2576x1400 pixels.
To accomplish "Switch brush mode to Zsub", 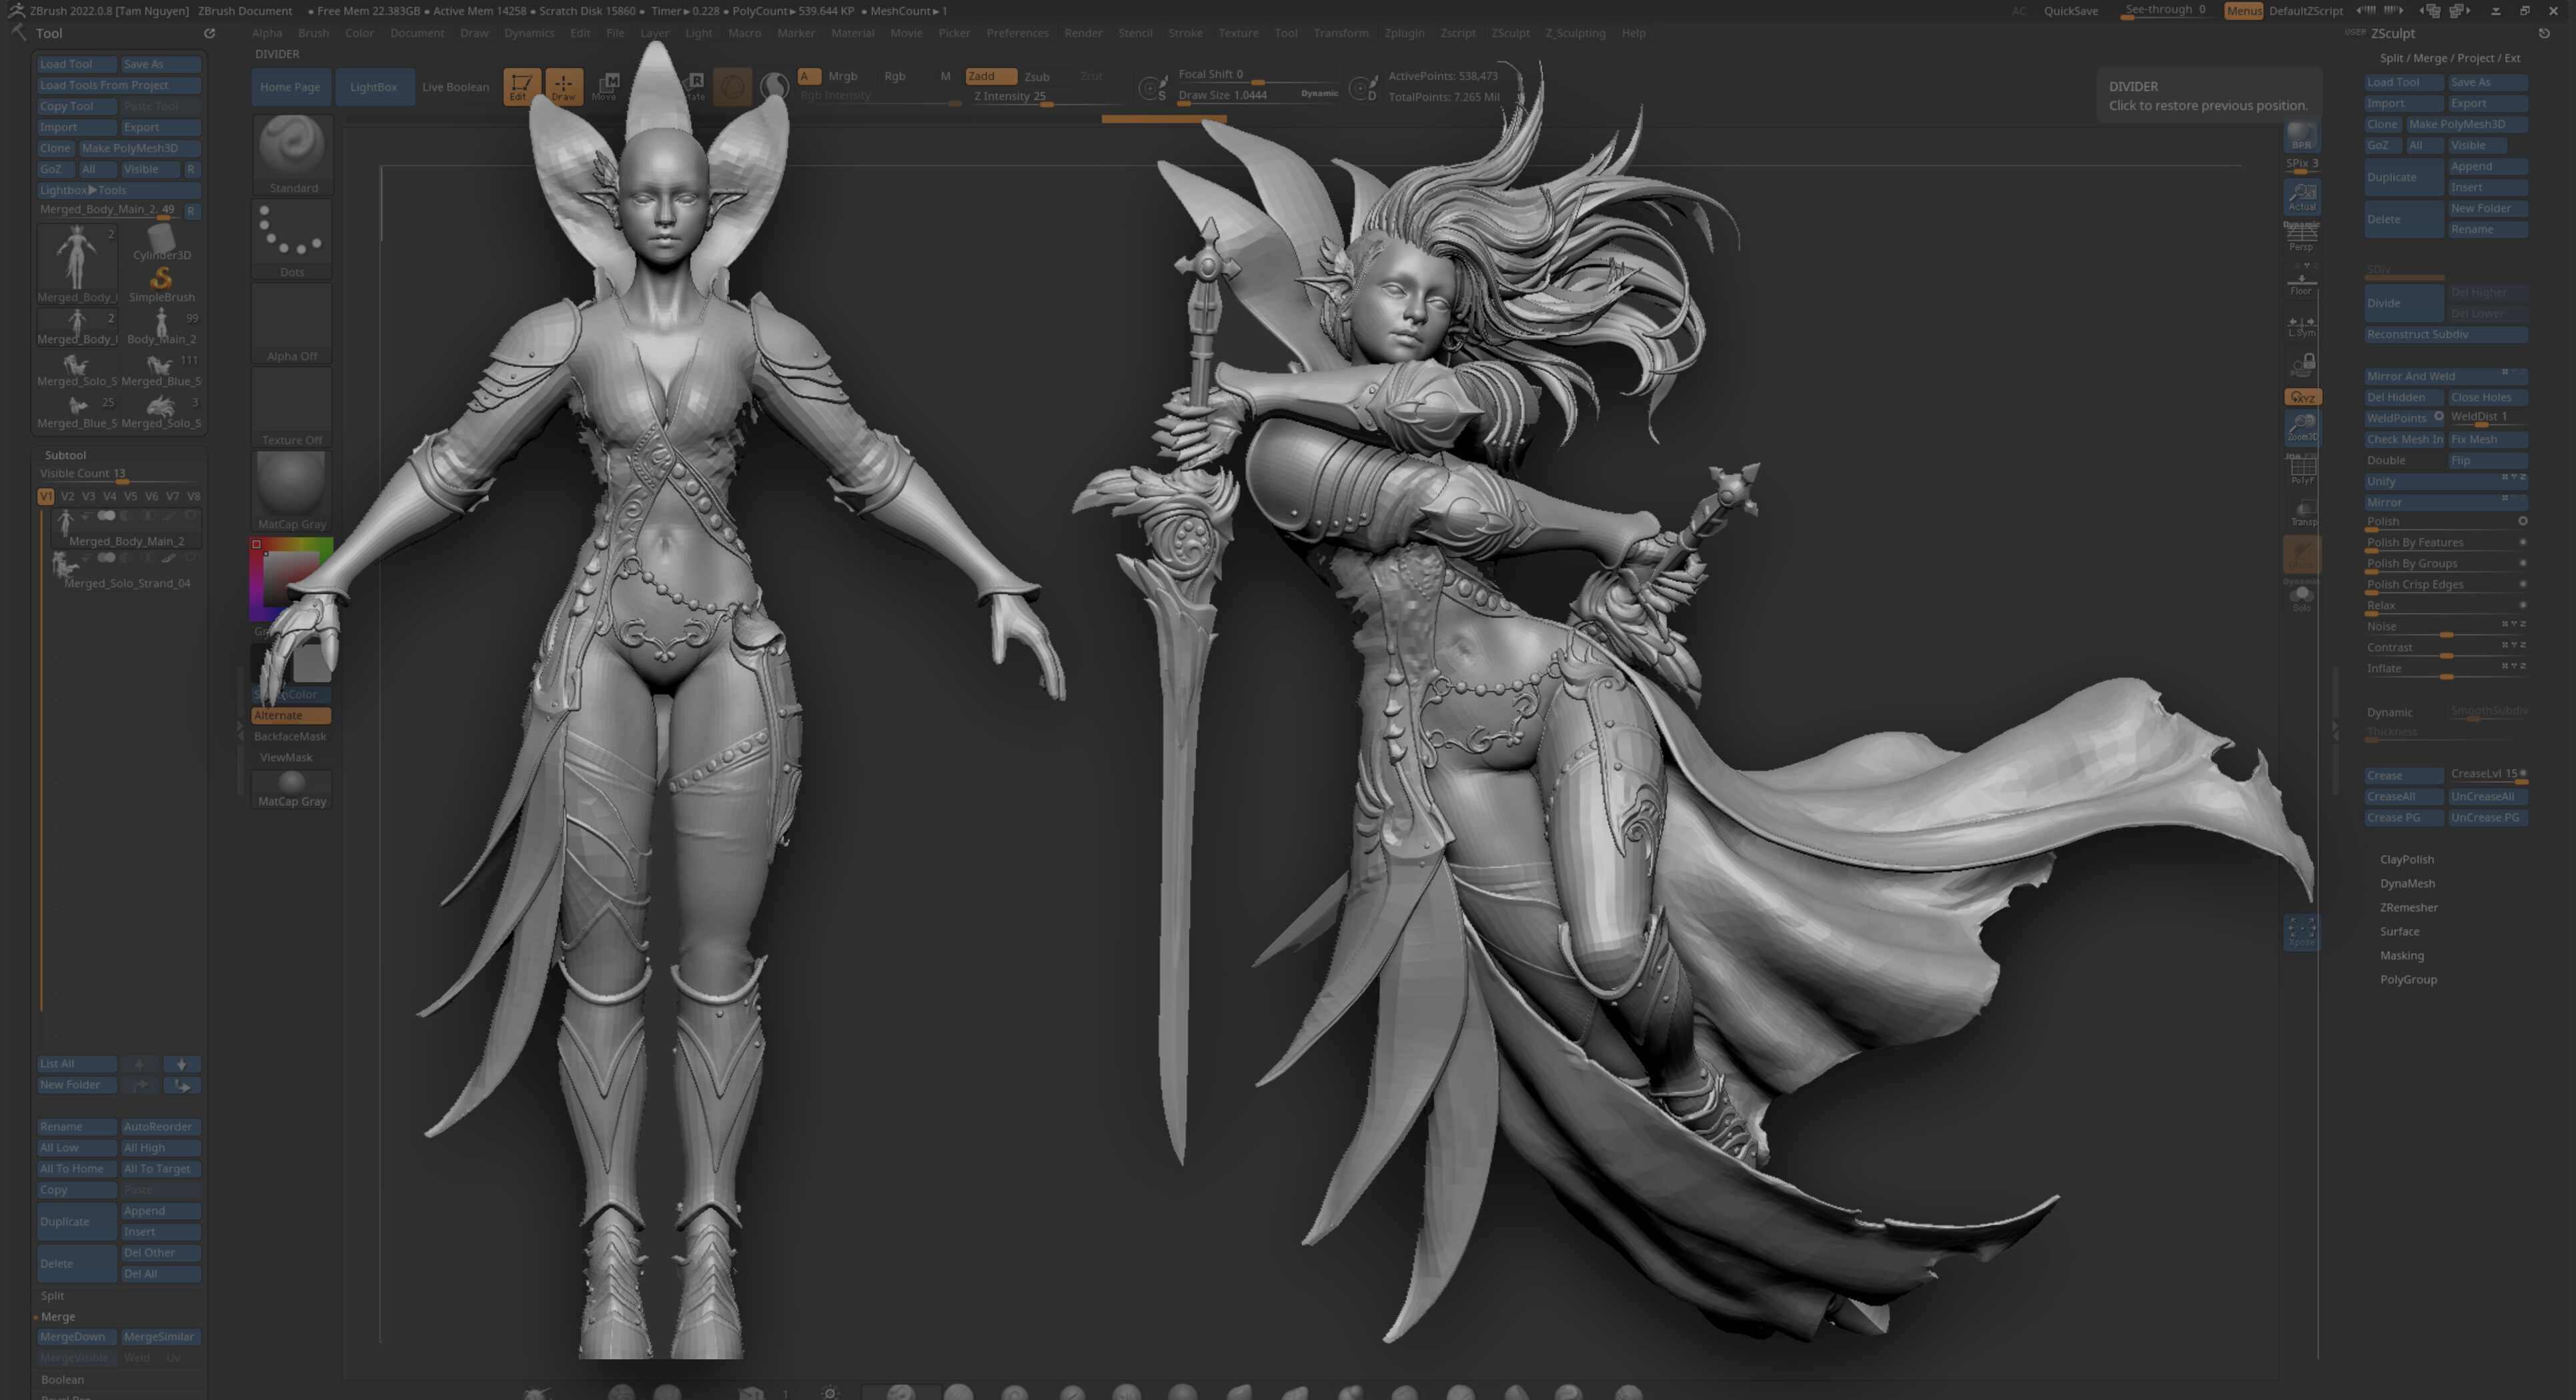I will pyautogui.click(x=1036, y=76).
